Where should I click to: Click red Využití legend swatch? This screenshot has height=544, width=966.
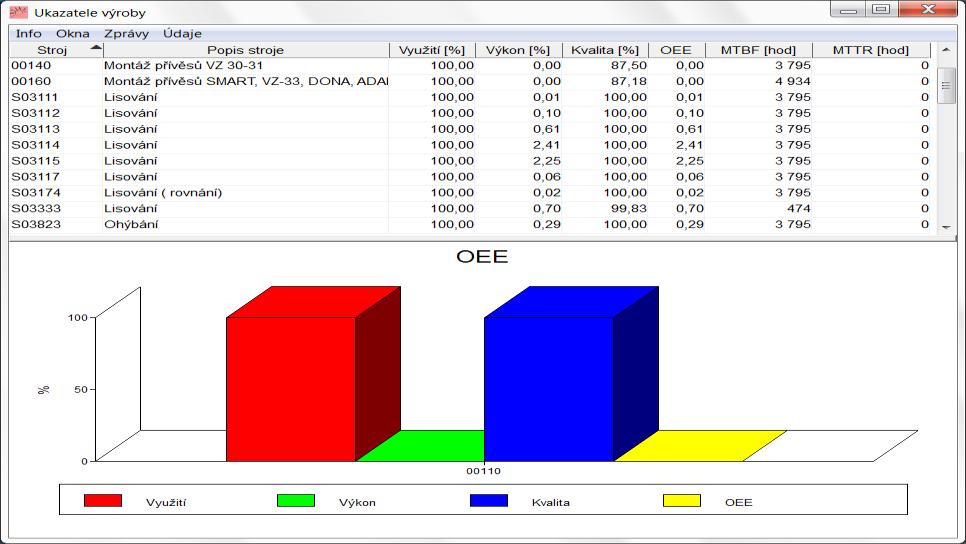tap(103, 500)
